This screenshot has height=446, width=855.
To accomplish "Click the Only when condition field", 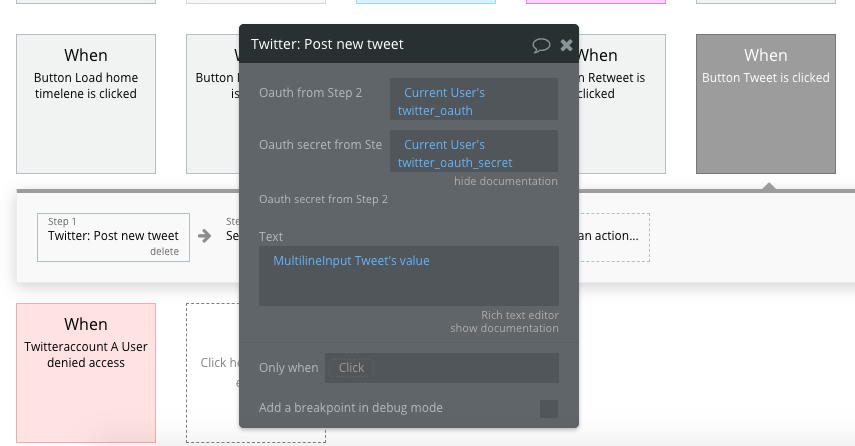I will point(442,368).
